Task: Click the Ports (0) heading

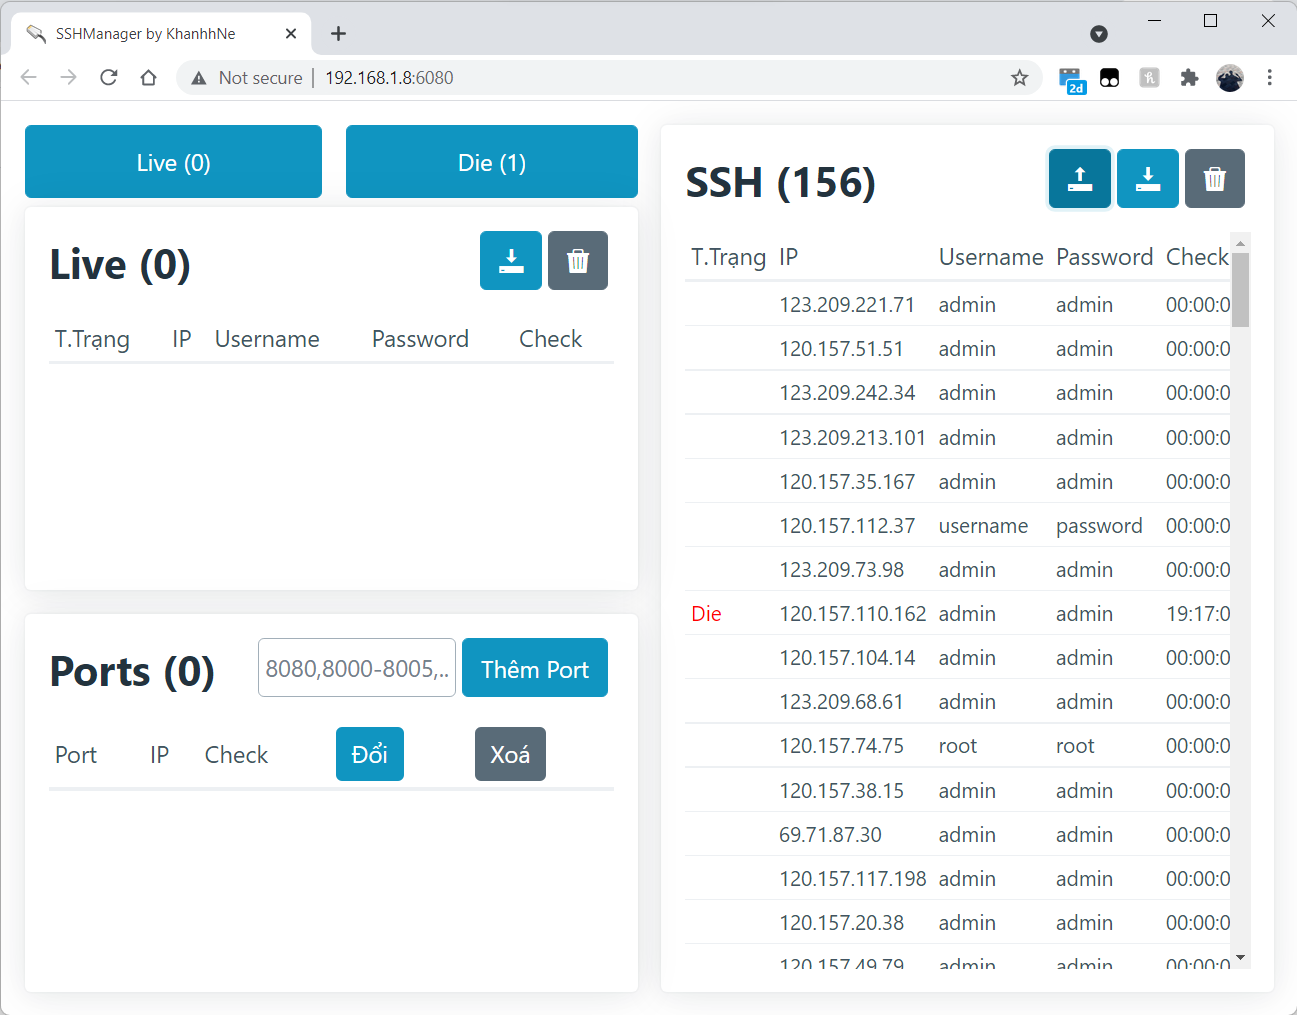Action: pos(132,672)
